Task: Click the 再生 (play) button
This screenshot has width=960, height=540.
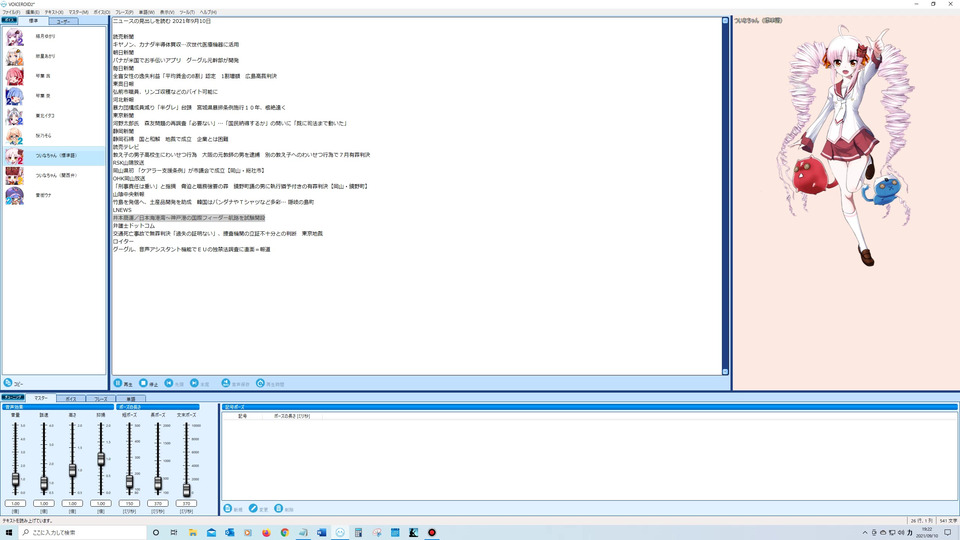Action: pos(123,384)
